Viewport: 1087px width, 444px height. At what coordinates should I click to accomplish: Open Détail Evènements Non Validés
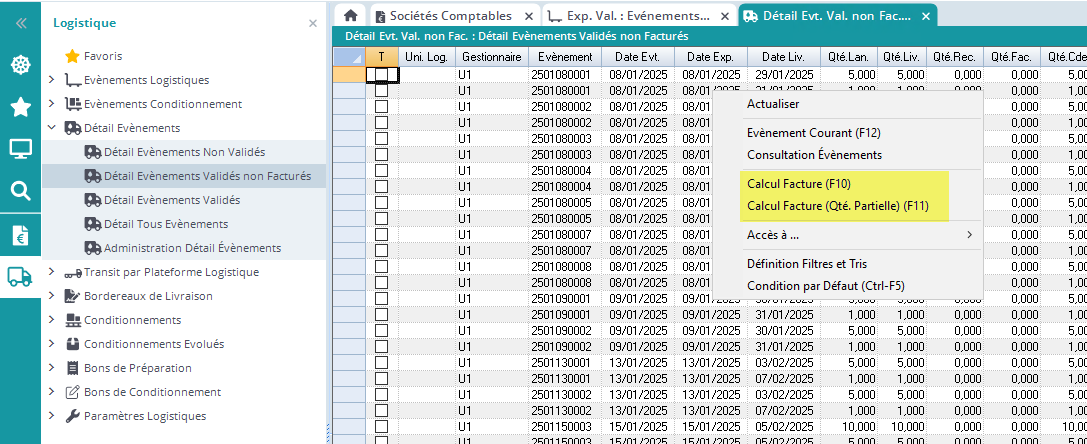[184, 152]
